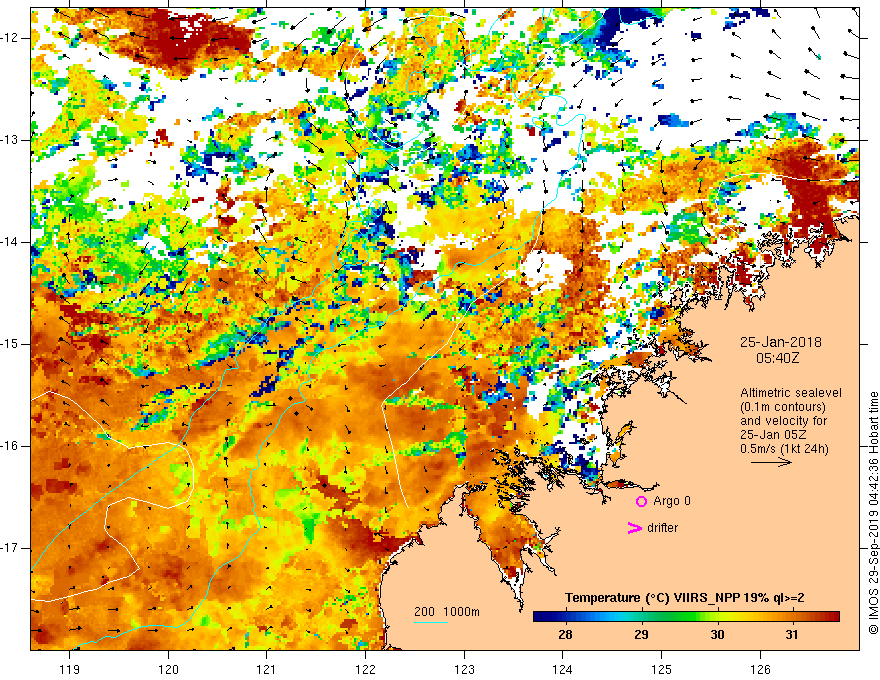
Task: Click latitude axis label -12
Action: pos(10,38)
